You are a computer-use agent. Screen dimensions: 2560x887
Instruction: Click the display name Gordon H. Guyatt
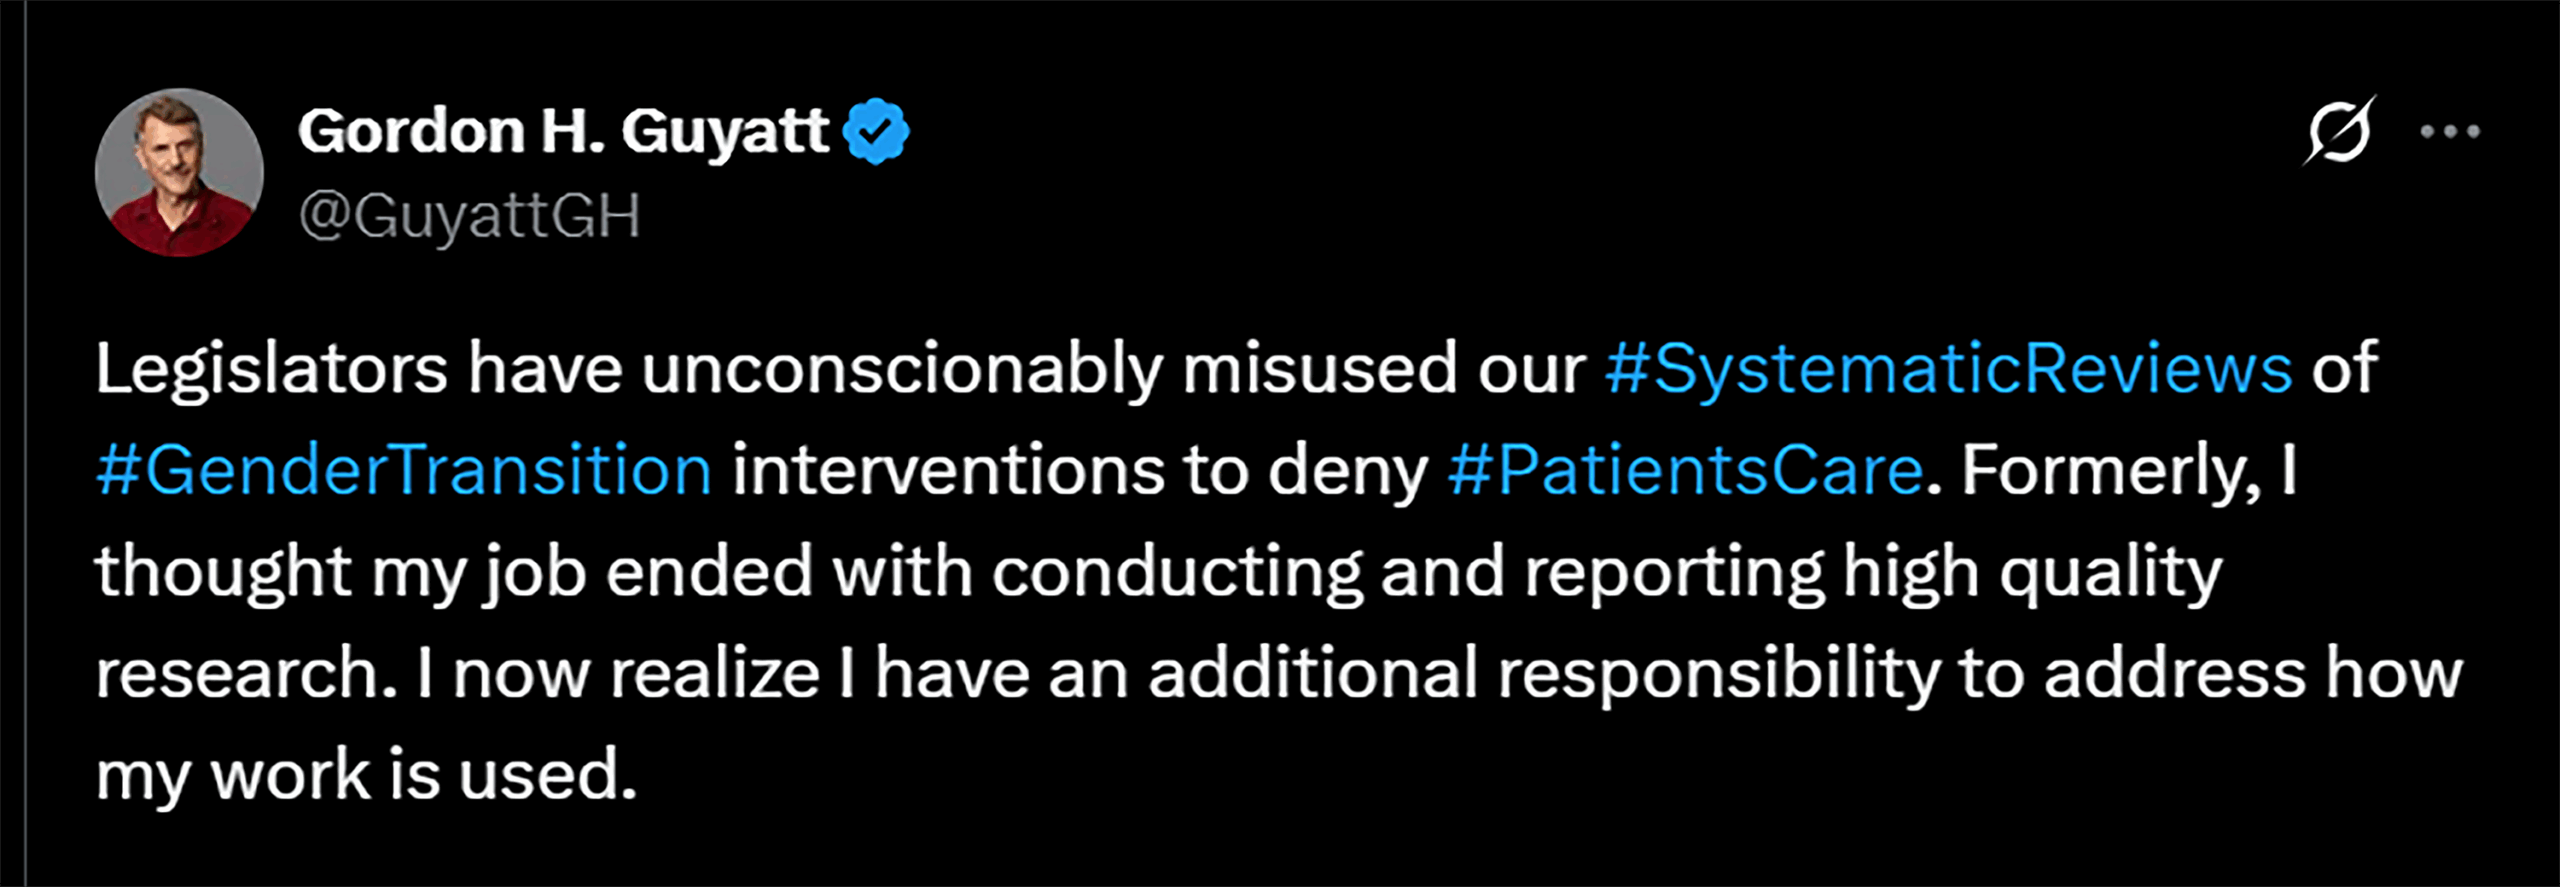point(563,131)
